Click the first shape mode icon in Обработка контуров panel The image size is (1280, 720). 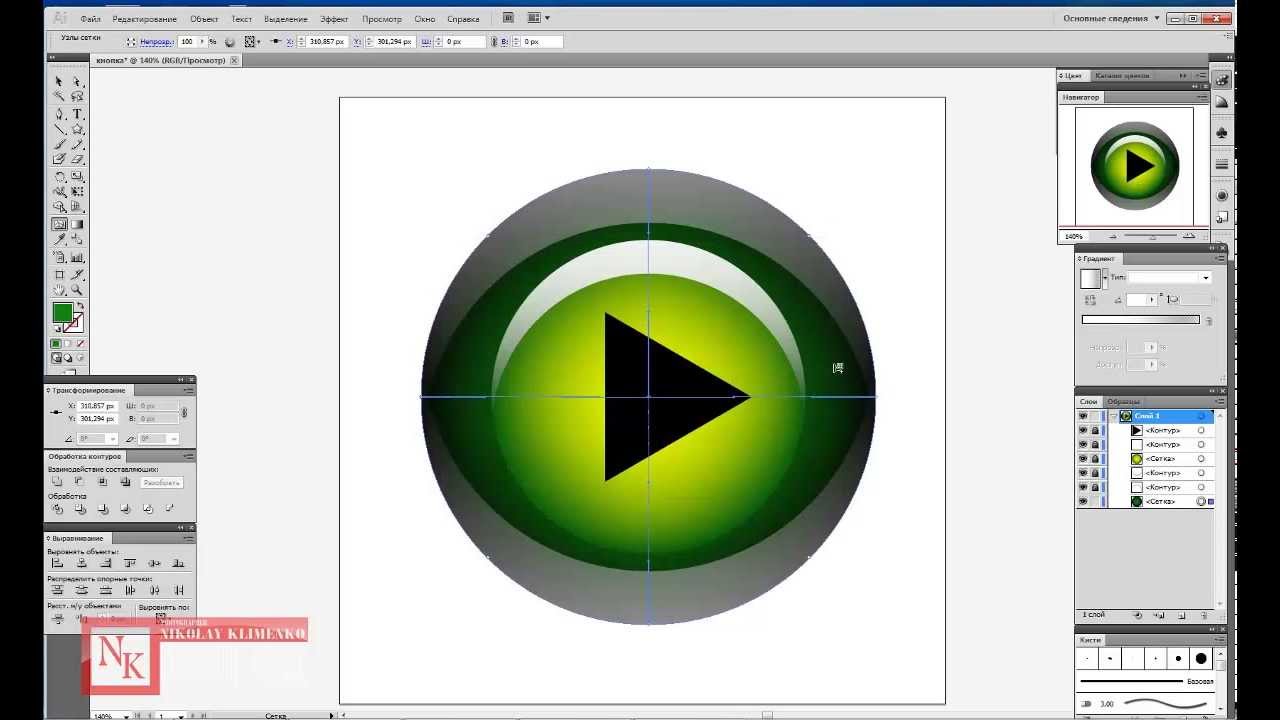pos(56,481)
